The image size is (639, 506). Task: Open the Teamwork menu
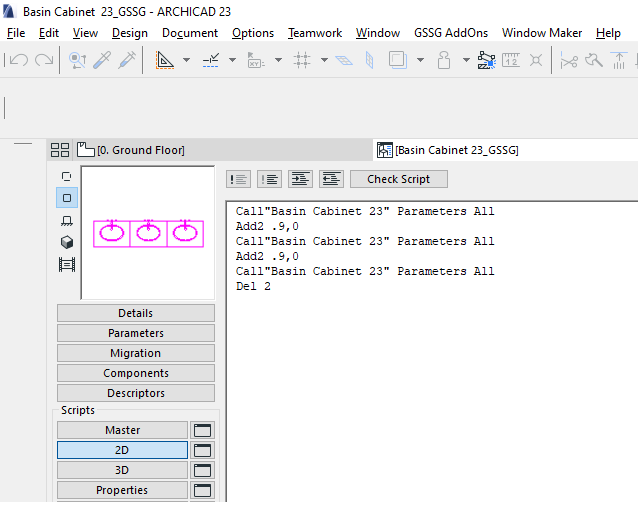(315, 33)
